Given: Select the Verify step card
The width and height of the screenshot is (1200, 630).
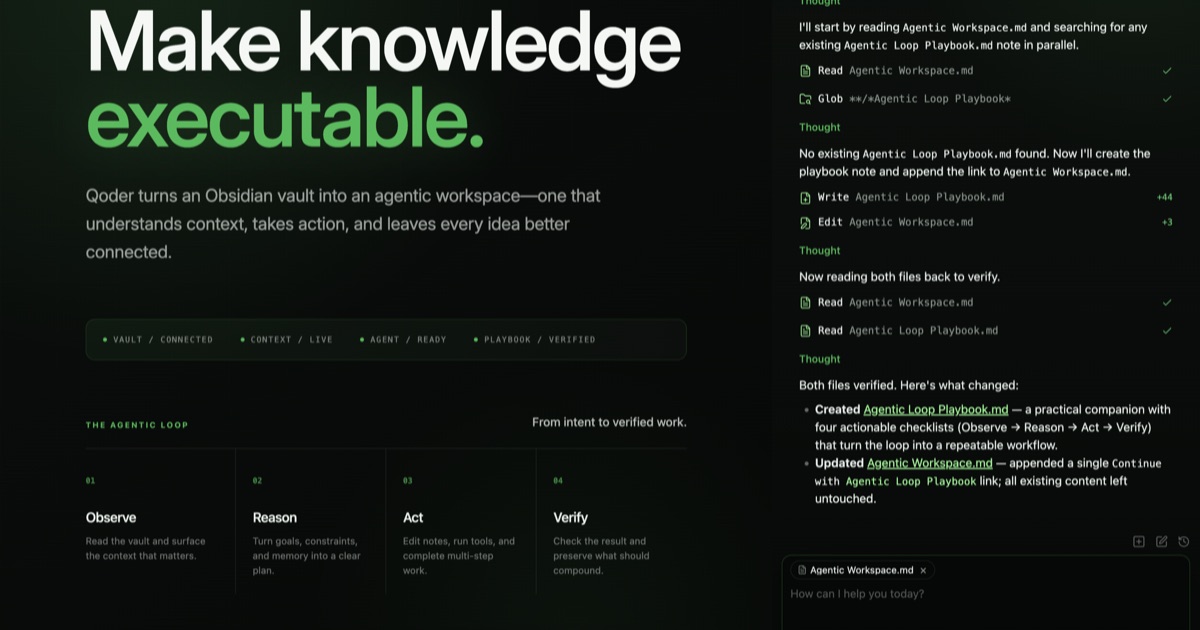Looking at the screenshot, I should (612, 522).
